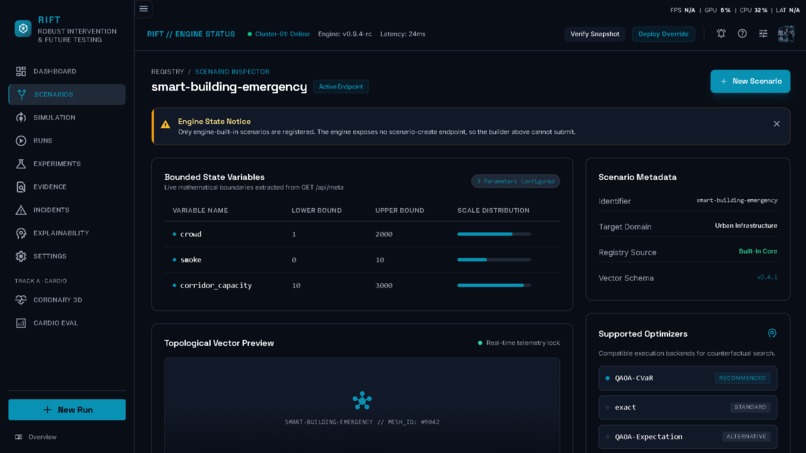Create a New Scenario
This screenshot has width=806, height=453.
750,81
